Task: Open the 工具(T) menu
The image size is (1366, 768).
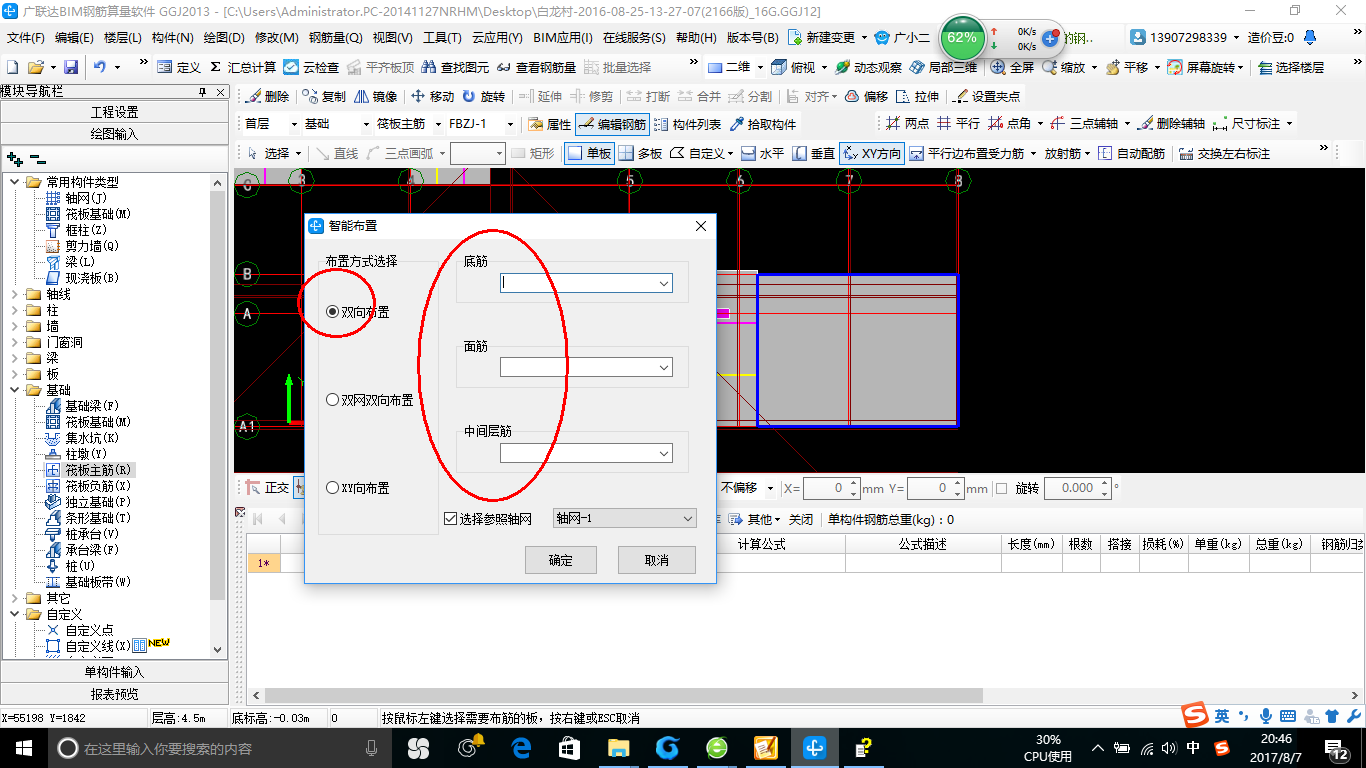Action: [442, 38]
